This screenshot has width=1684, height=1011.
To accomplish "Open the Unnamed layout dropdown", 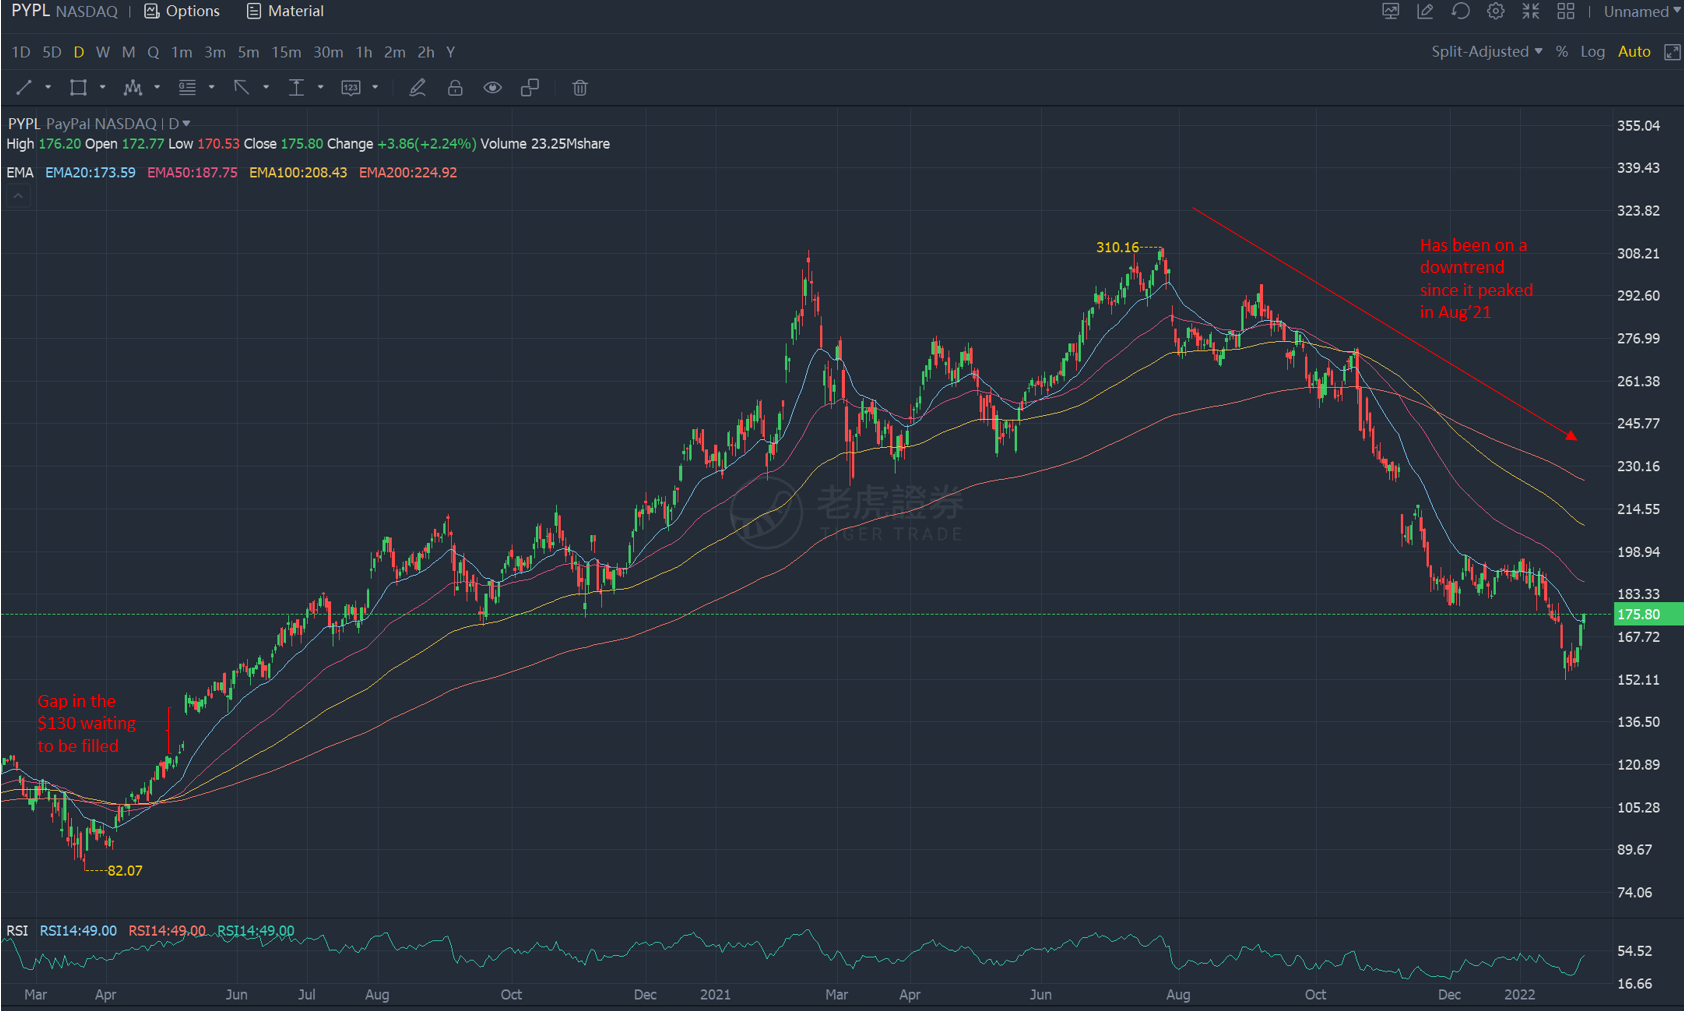I will 1642,11.
